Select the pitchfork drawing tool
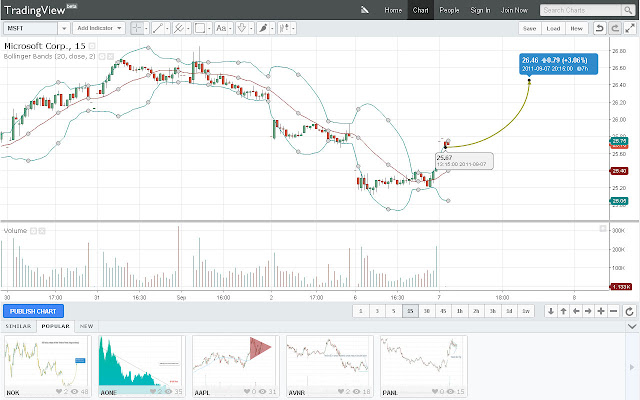The image size is (640, 400). coord(179,28)
